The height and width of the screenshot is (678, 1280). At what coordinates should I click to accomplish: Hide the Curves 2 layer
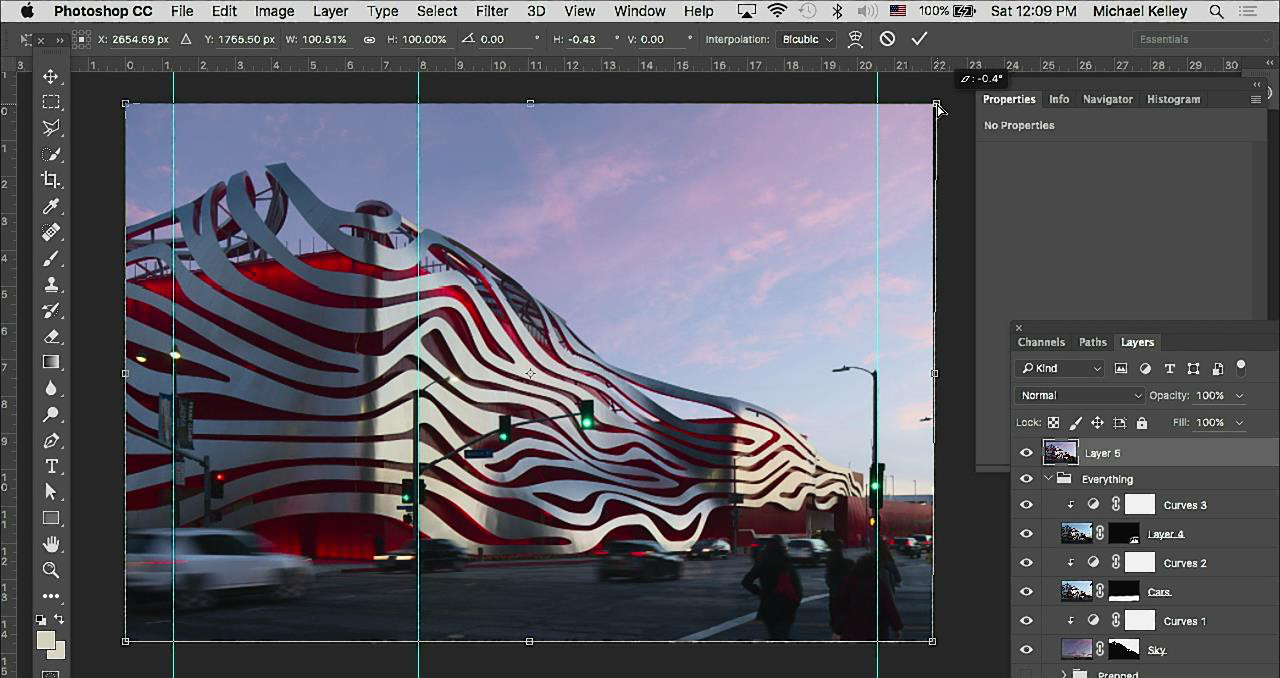[1026, 563]
